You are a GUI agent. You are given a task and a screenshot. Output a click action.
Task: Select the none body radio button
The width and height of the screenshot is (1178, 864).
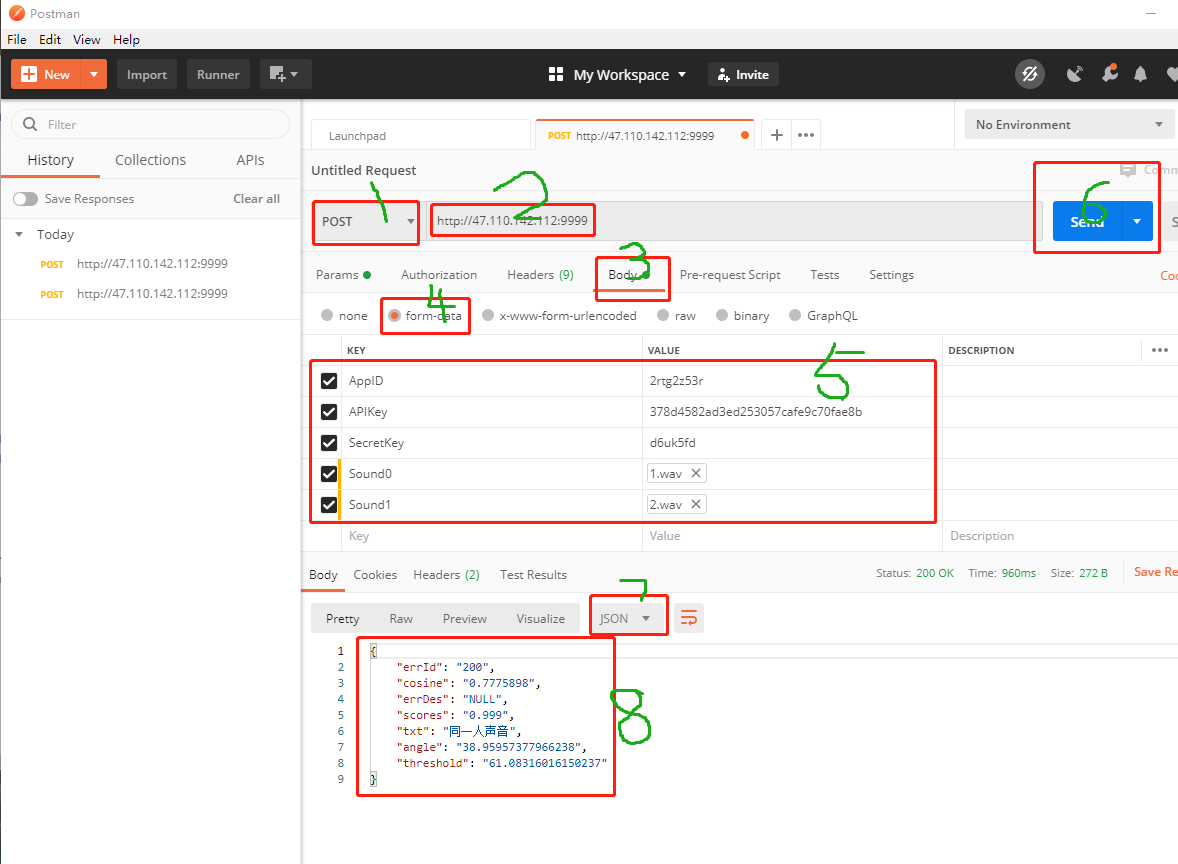(327, 316)
